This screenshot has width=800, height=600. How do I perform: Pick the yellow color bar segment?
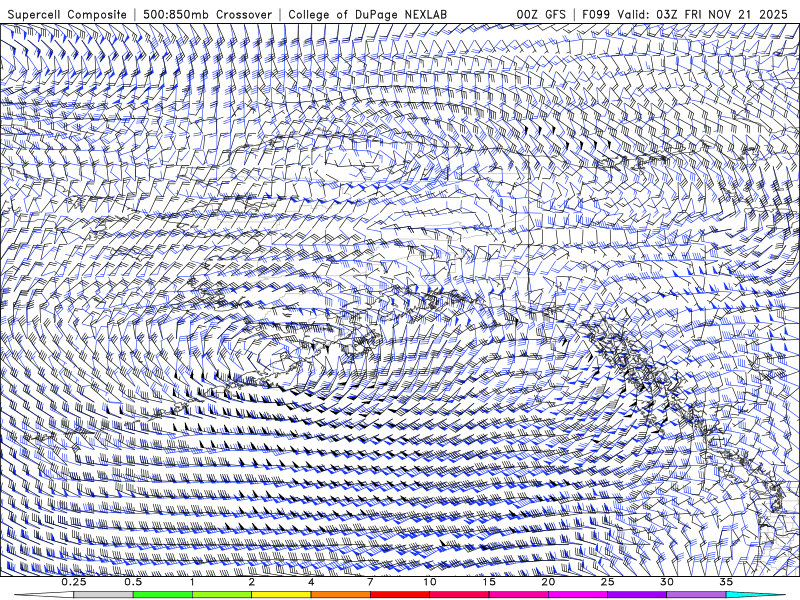[x=281, y=595]
